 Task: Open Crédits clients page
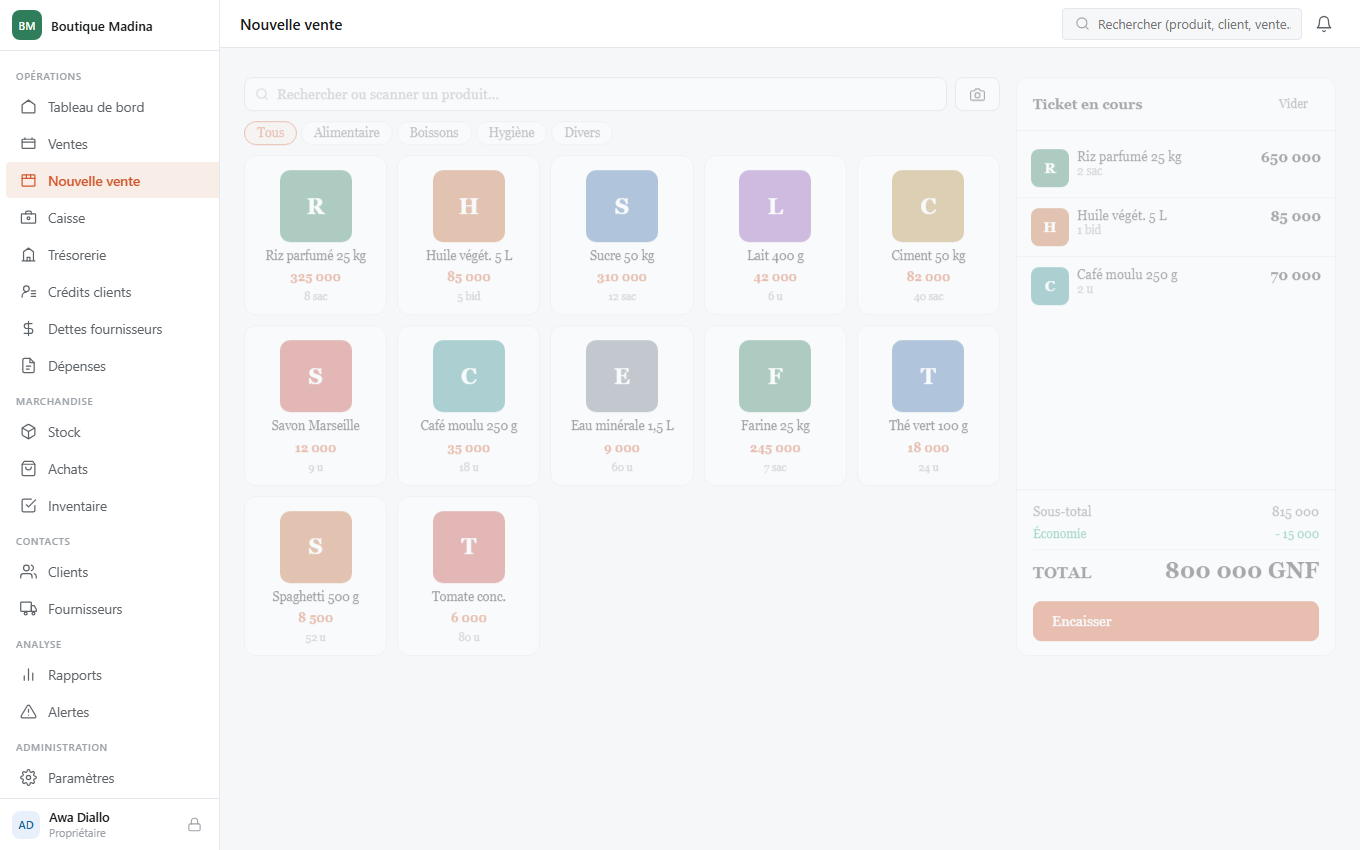point(112,292)
